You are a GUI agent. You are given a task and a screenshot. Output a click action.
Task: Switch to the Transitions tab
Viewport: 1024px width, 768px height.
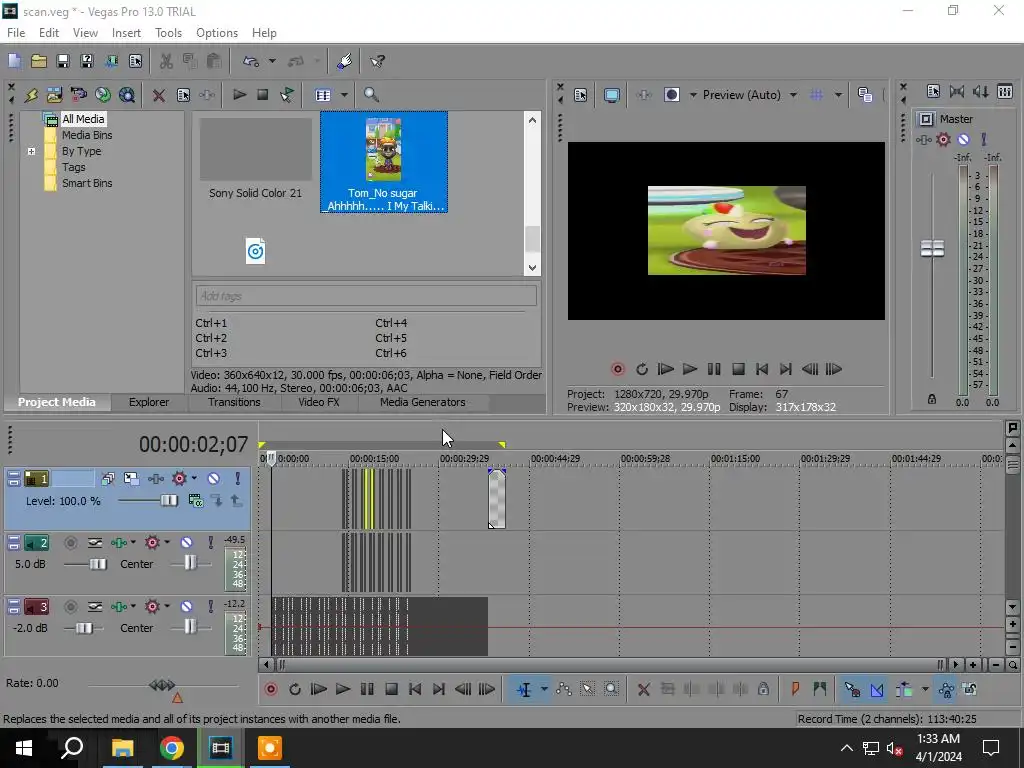point(234,402)
